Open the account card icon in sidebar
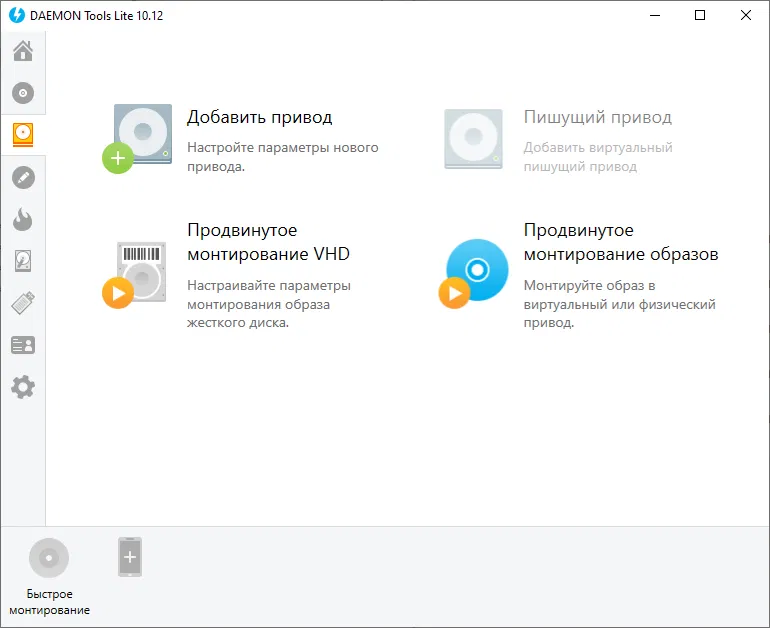The height and width of the screenshot is (628, 770). point(23,345)
